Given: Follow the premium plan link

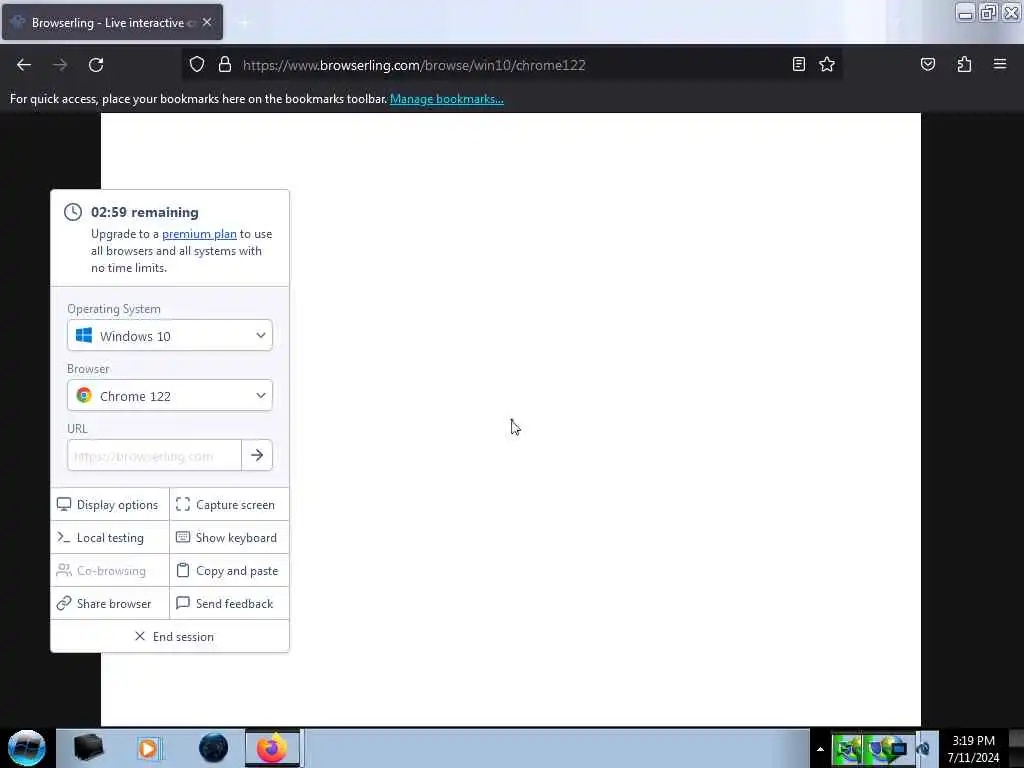Looking at the screenshot, I should point(199,234).
